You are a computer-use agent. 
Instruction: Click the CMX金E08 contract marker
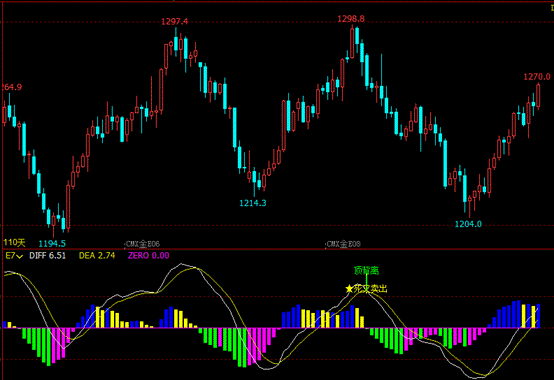coord(343,244)
